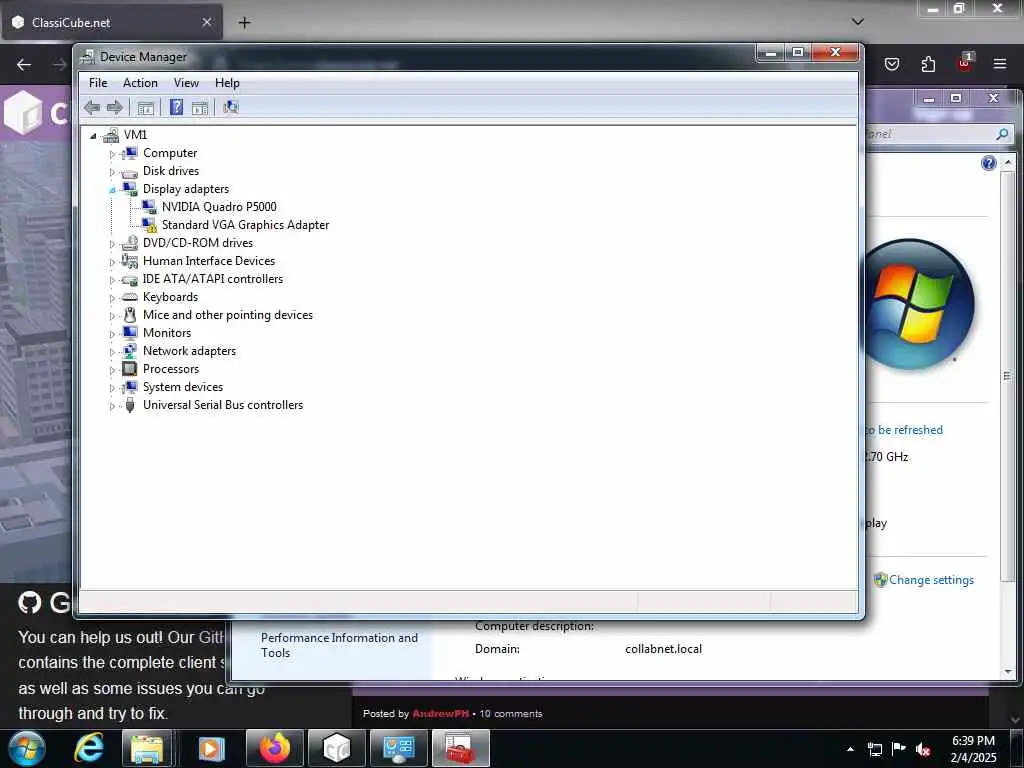The image size is (1024, 768).
Task: Click the Back arrow in Device Manager toolbar
Action: point(92,107)
